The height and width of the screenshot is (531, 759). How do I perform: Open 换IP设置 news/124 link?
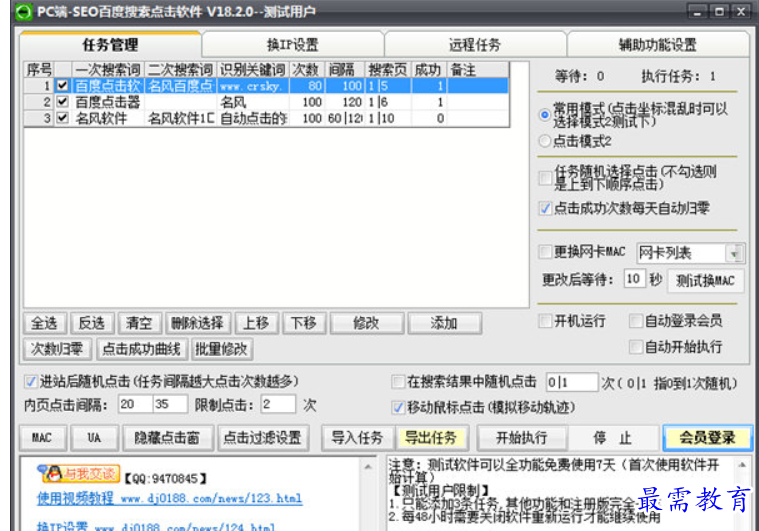coord(156,526)
